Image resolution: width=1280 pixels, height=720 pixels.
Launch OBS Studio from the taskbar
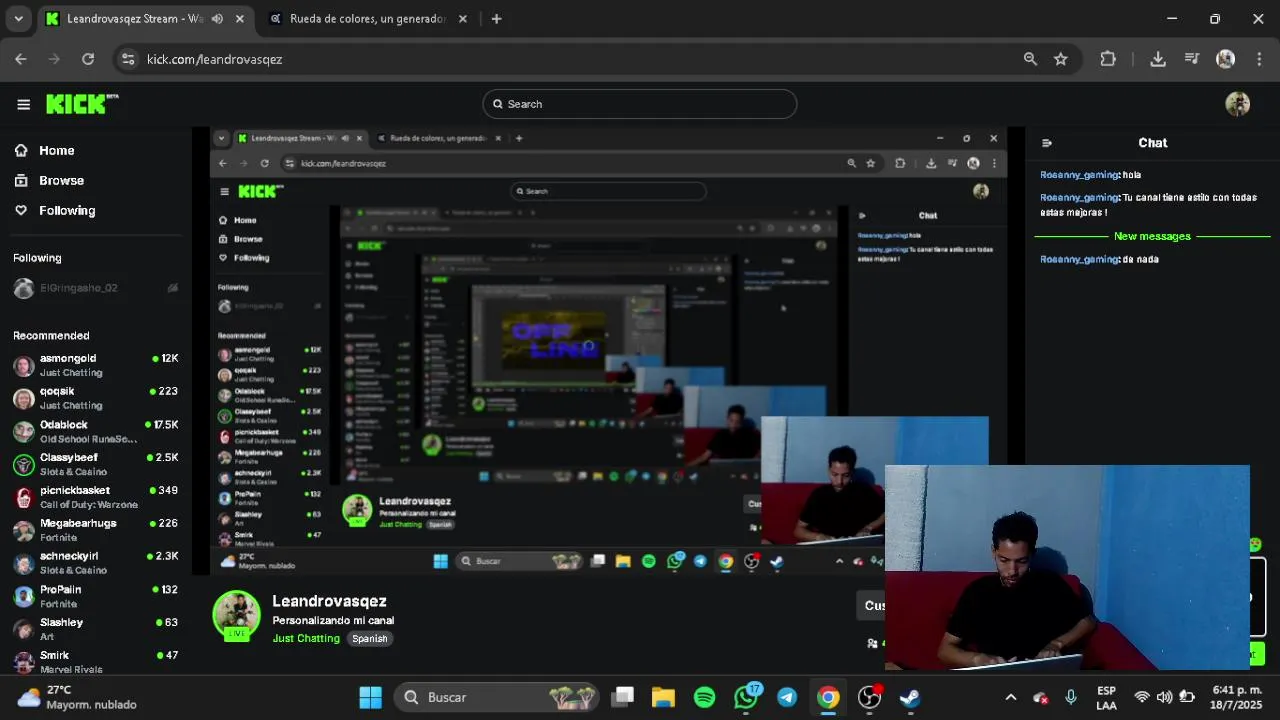tap(870, 697)
